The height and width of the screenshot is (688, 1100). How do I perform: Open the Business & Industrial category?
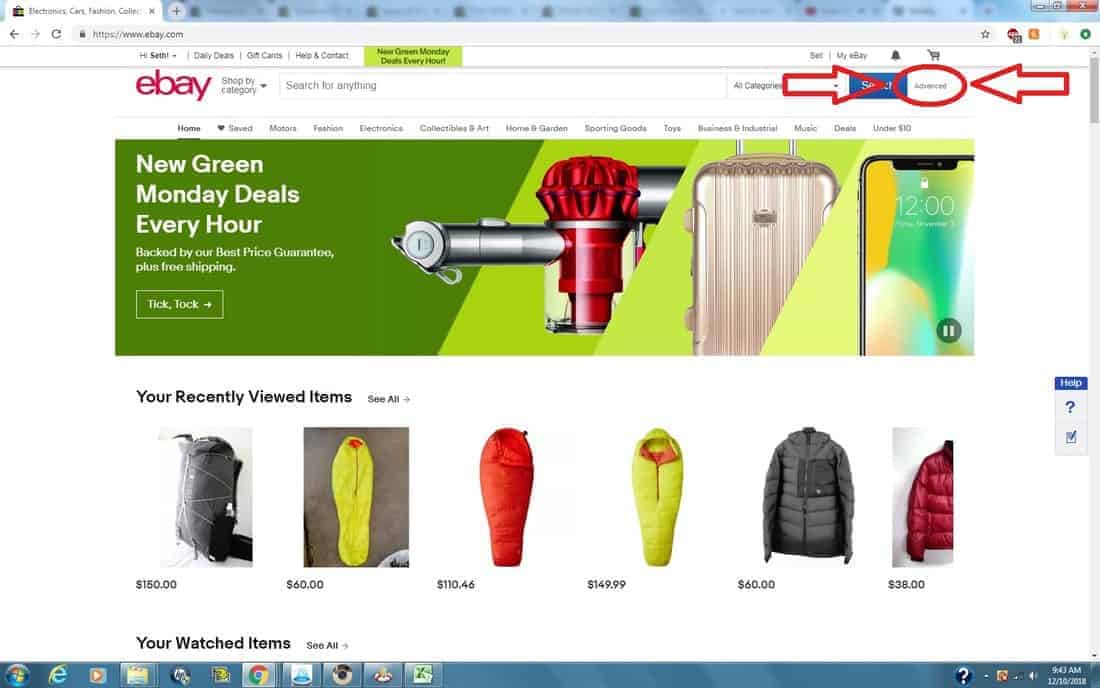tap(737, 128)
